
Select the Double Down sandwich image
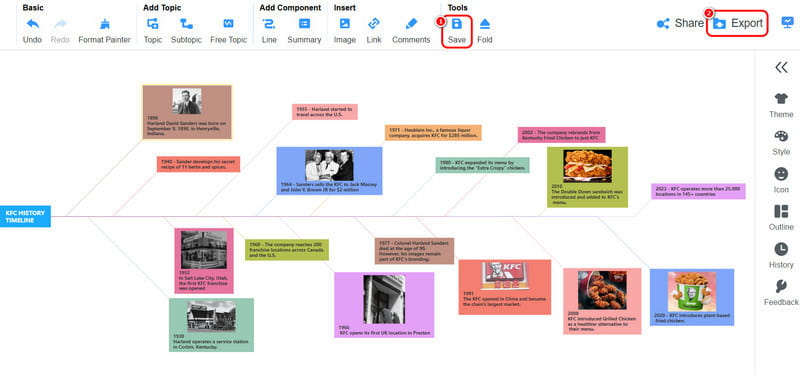(587, 166)
